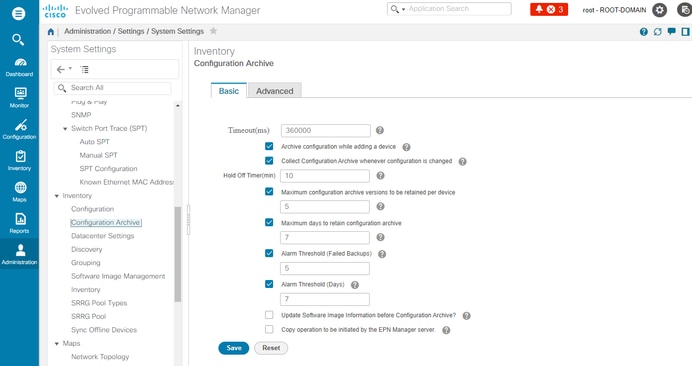The width and height of the screenshot is (692, 366).
Task: Open the feedback chat icon
Action: point(672,31)
